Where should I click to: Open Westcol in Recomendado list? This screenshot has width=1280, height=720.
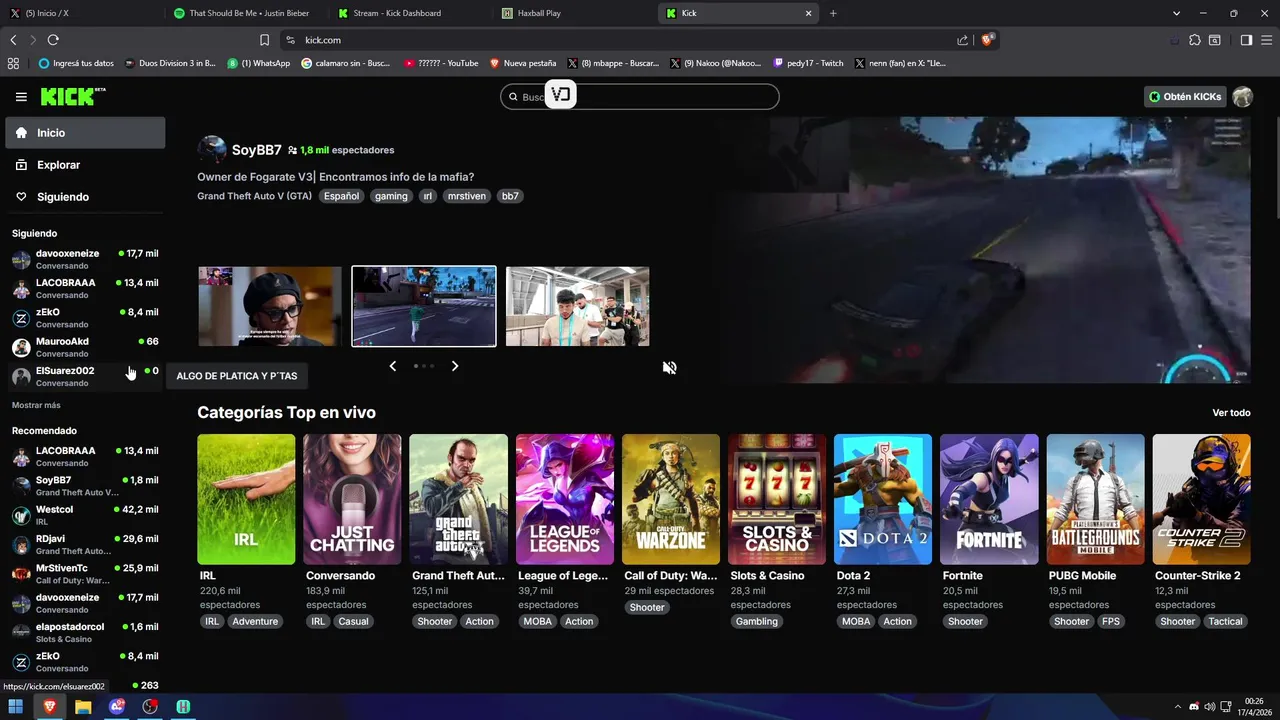[85, 515]
